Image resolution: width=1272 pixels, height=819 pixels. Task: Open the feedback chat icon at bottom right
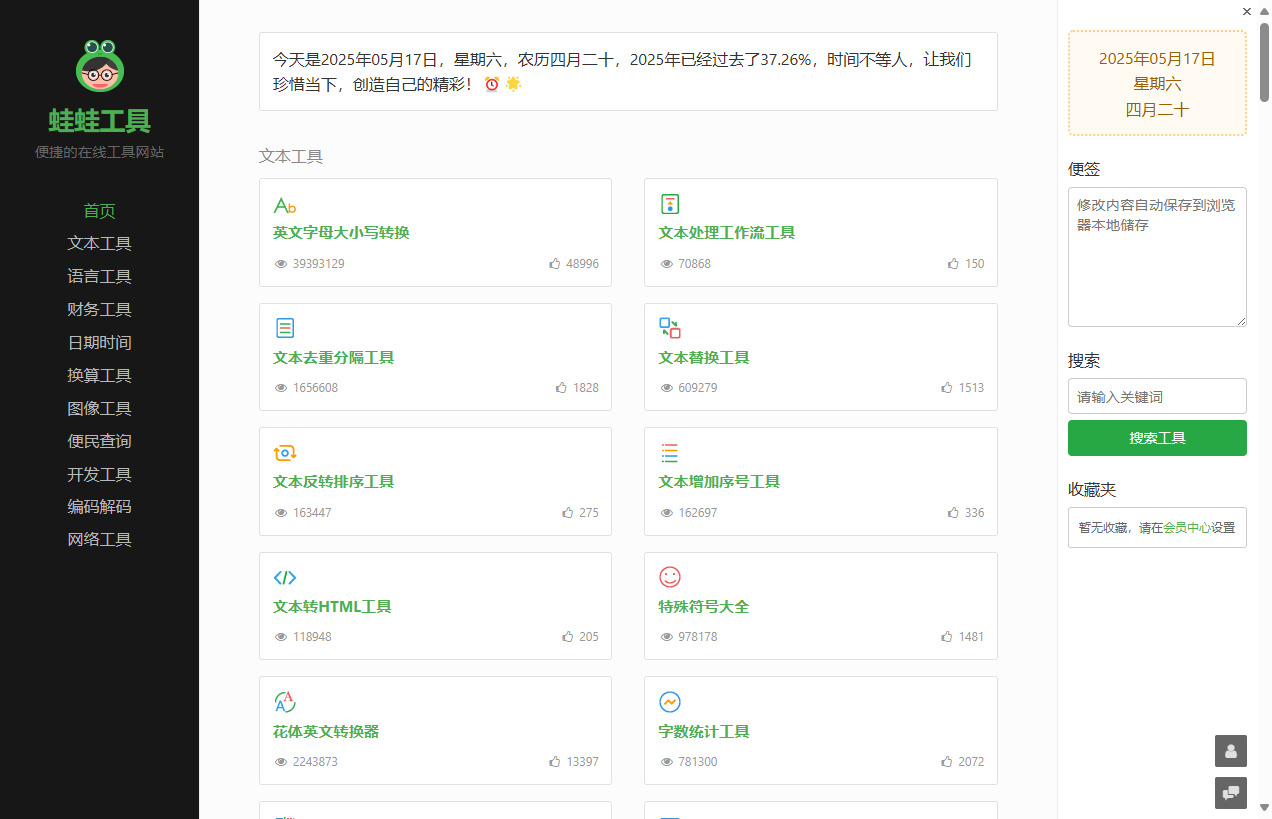point(1230,793)
